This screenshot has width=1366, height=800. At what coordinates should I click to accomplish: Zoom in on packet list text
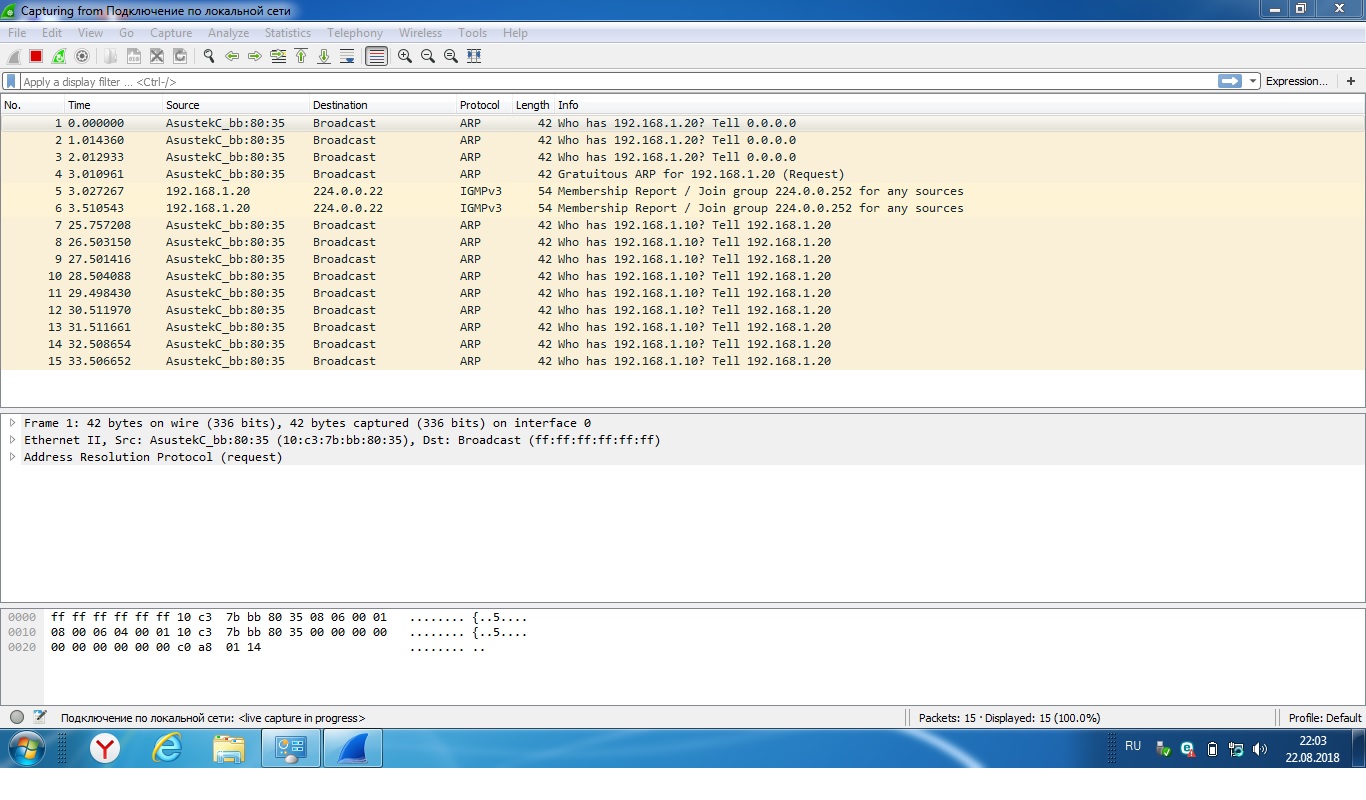pos(405,56)
